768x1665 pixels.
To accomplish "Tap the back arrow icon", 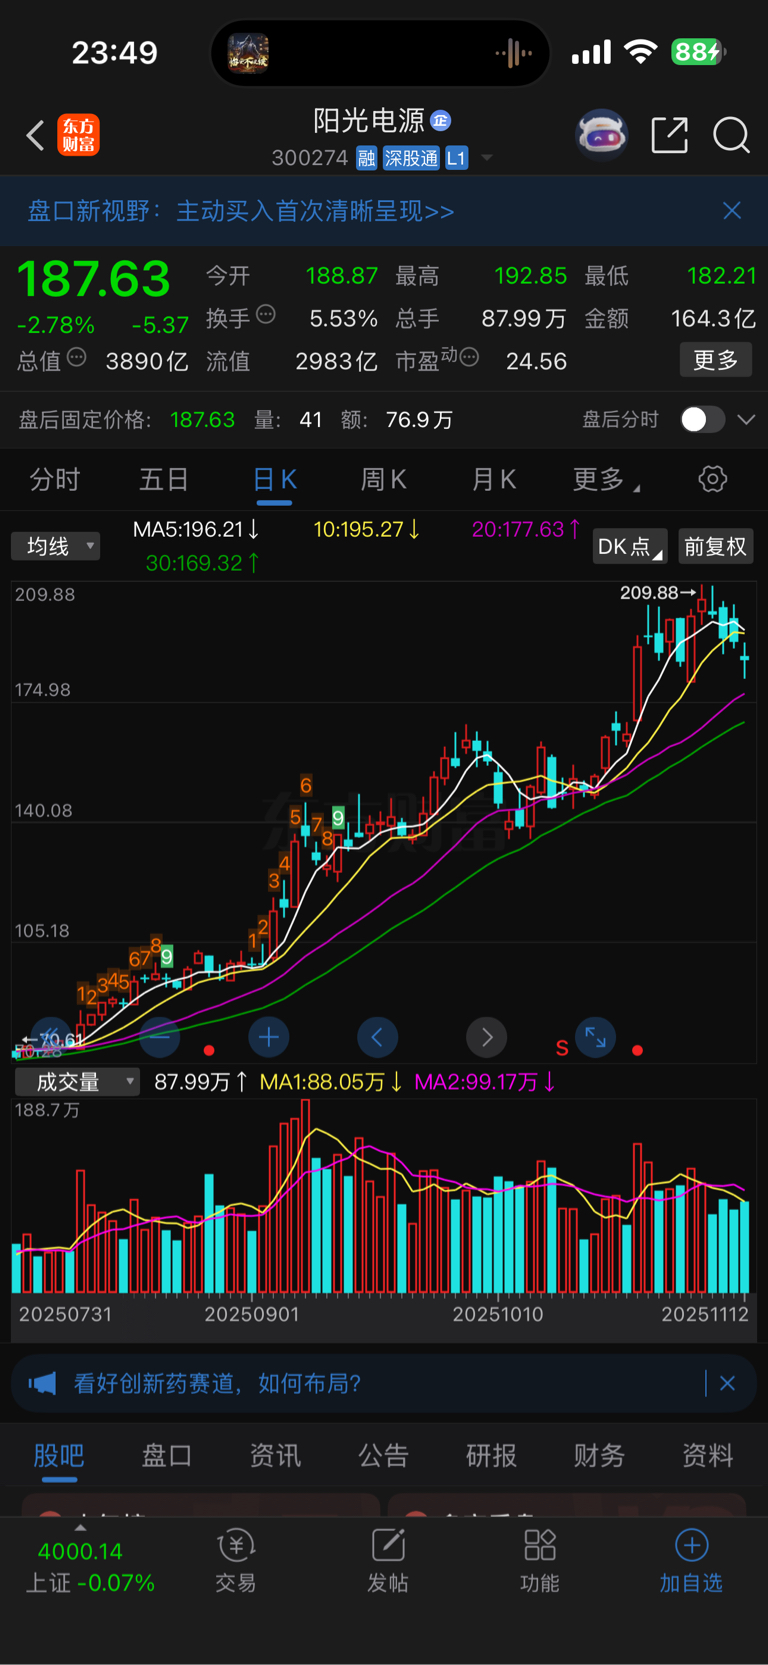I will click(35, 135).
